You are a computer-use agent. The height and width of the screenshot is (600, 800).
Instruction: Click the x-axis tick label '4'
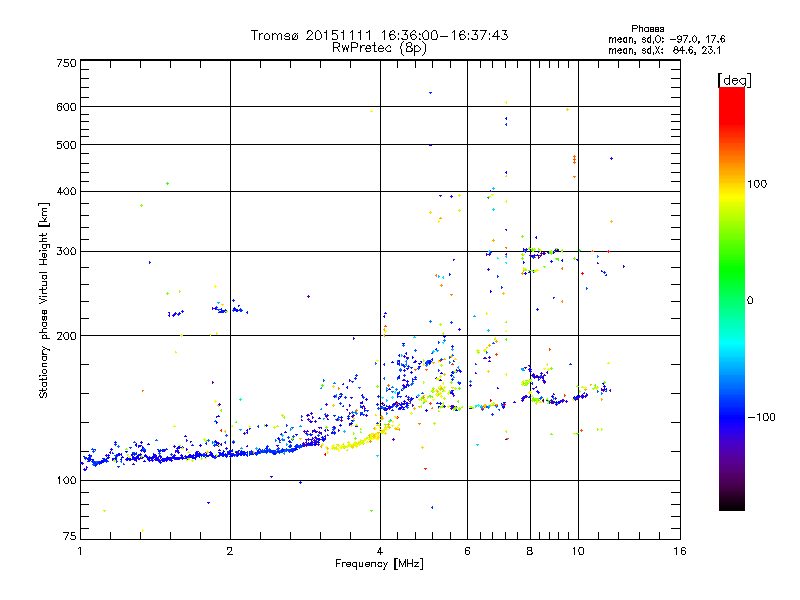[380, 551]
